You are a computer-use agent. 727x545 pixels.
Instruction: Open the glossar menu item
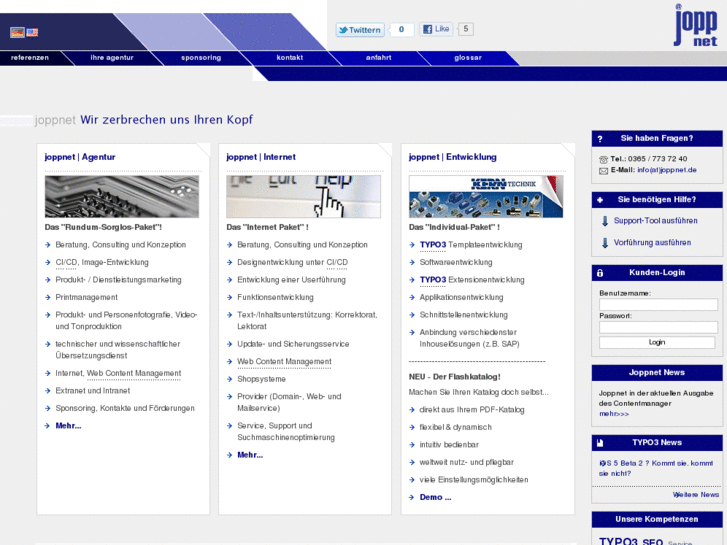coord(468,58)
